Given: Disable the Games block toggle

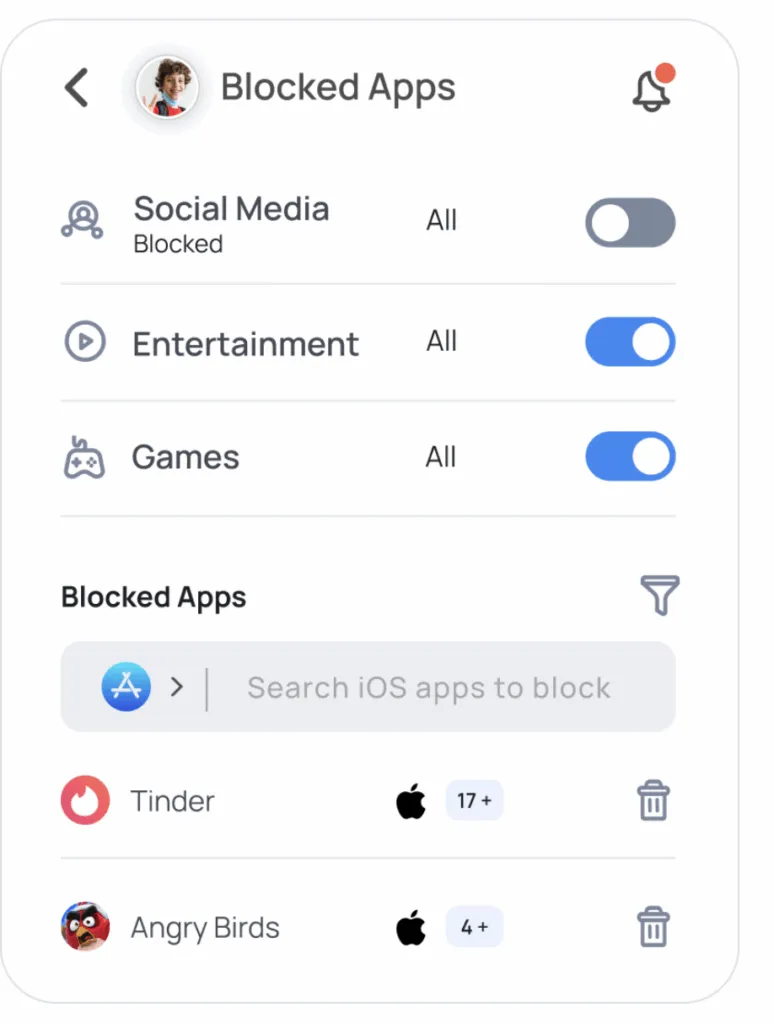Looking at the screenshot, I should click(x=630, y=457).
